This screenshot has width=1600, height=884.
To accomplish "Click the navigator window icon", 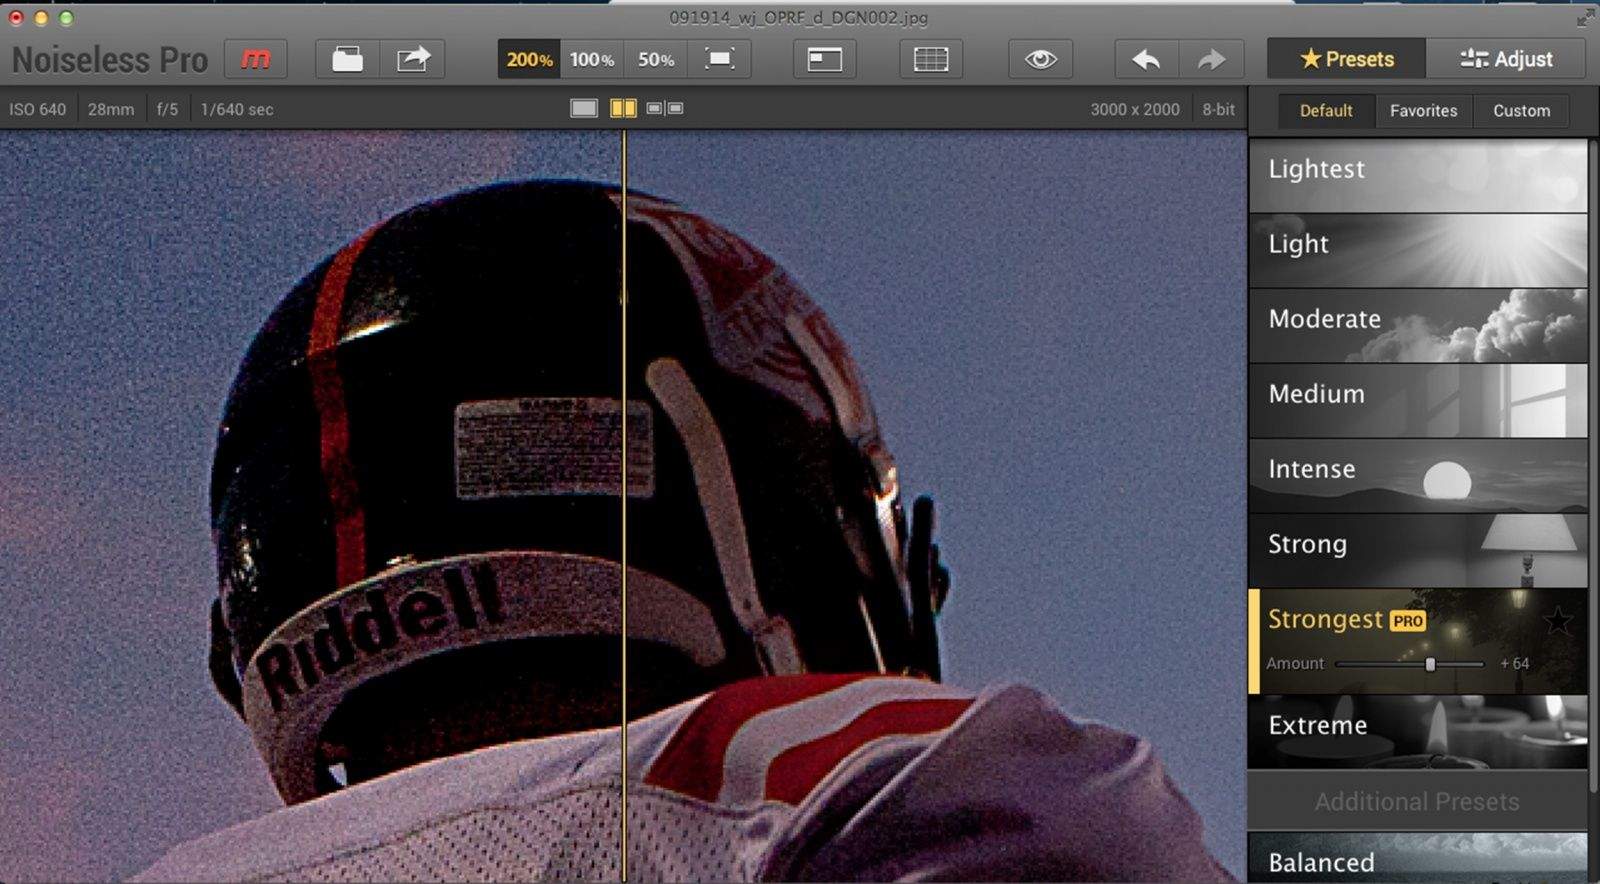I will pos(824,59).
